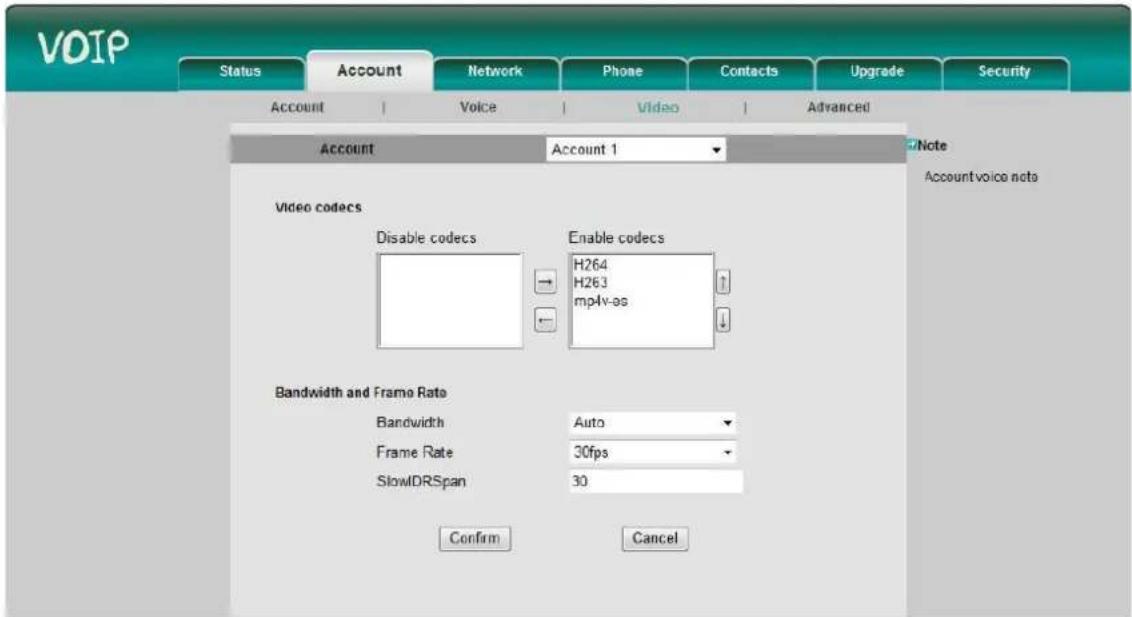Open the Voice sub-menu
This screenshot has width=1132, height=617.
click(x=478, y=108)
